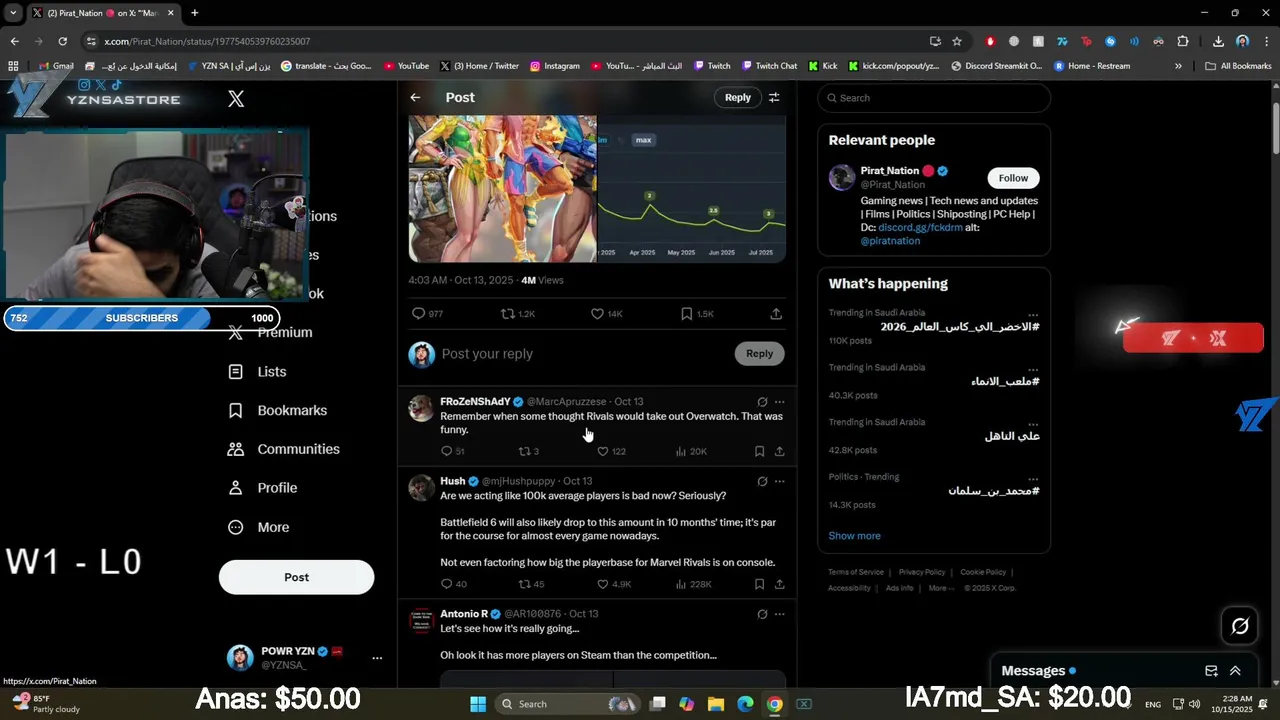Open Terms of Service link
The image size is (1280, 720).
(856, 572)
